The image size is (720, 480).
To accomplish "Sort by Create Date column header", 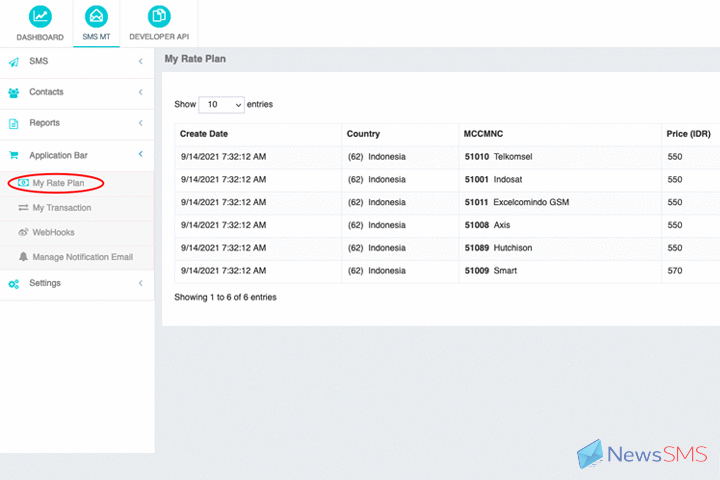I will coord(204,134).
